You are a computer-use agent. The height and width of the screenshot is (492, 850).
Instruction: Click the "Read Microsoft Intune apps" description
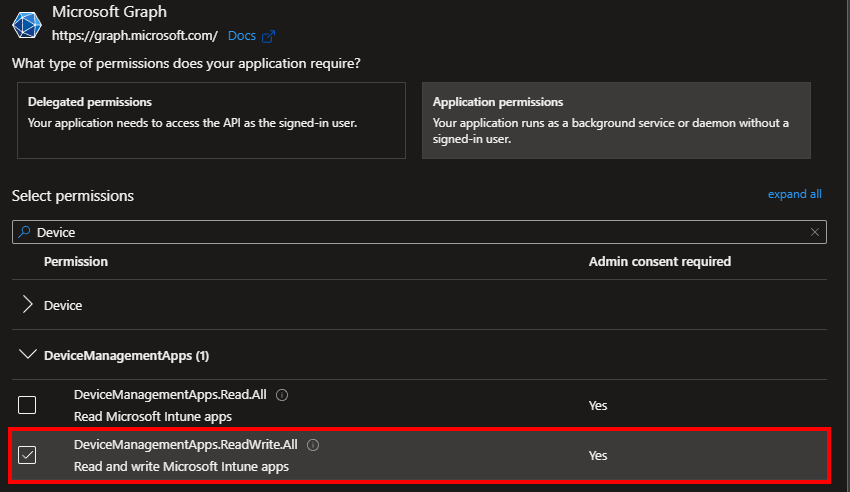[153, 416]
